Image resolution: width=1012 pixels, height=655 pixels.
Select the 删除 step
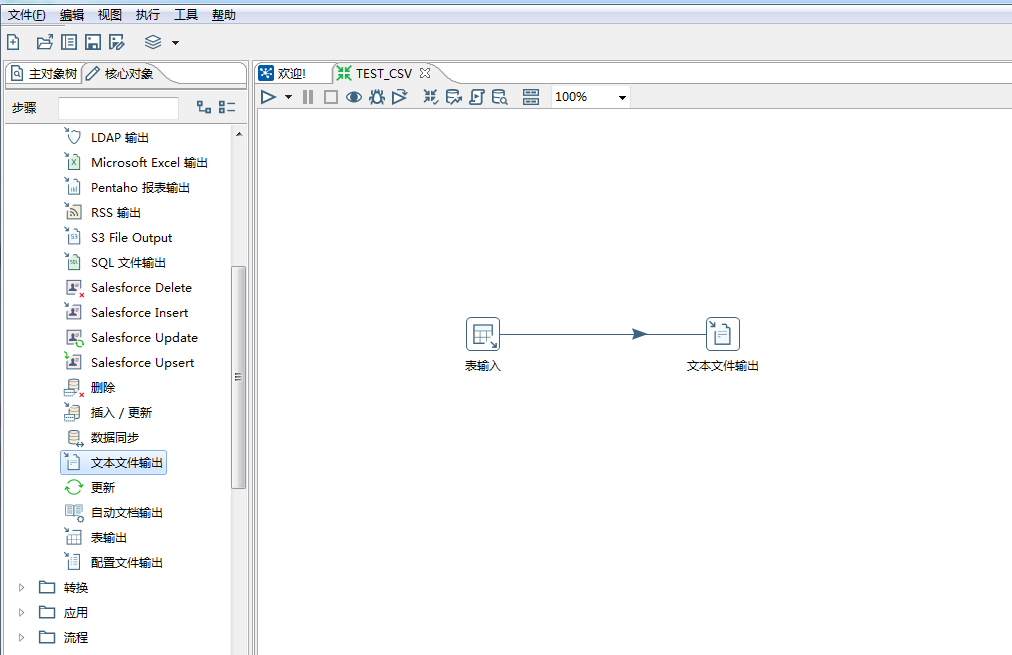click(90, 388)
